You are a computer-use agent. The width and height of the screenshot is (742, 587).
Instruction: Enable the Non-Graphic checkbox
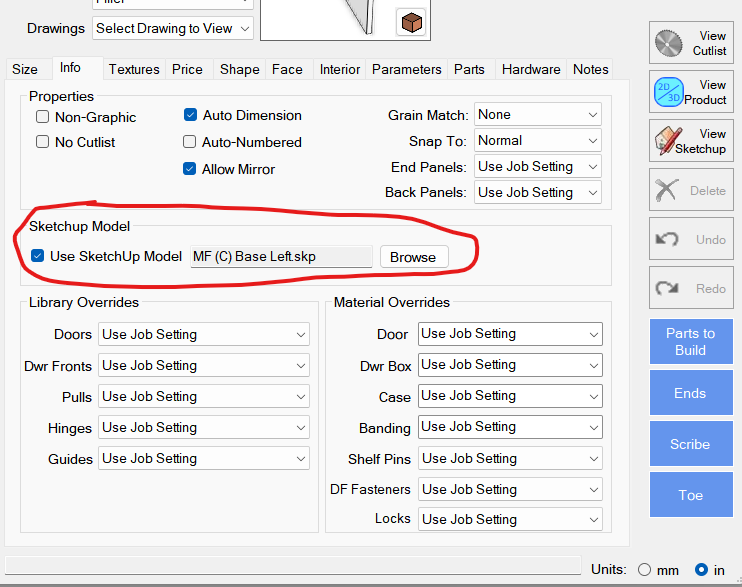[x=43, y=116]
